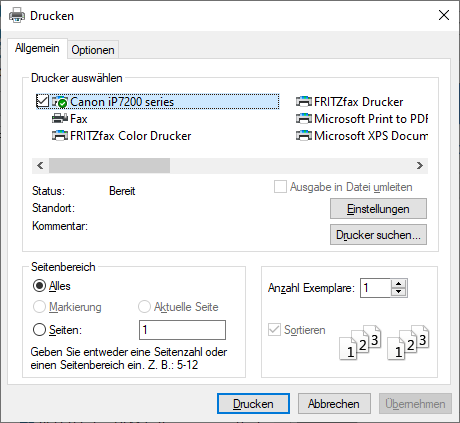Open the Allgemein tab

coord(37,48)
